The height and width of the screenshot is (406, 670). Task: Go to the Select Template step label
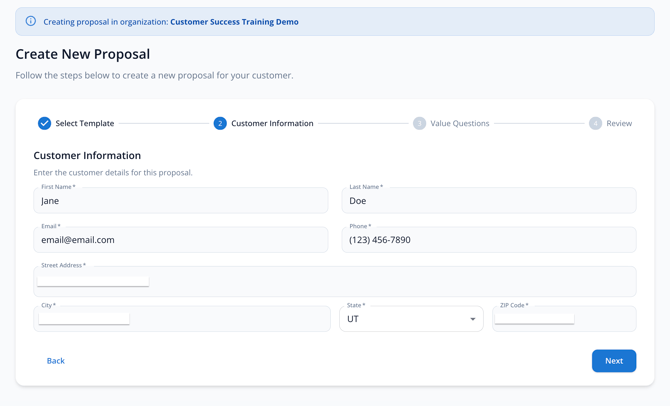(85, 123)
